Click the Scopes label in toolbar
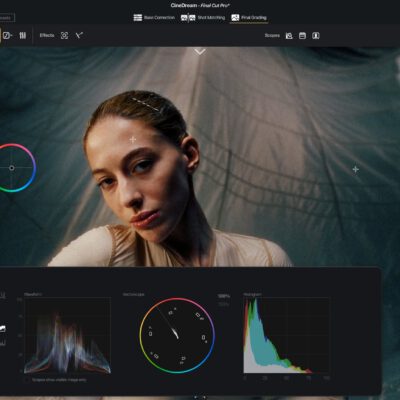Screen dimensions: 400x400 (x=272, y=35)
